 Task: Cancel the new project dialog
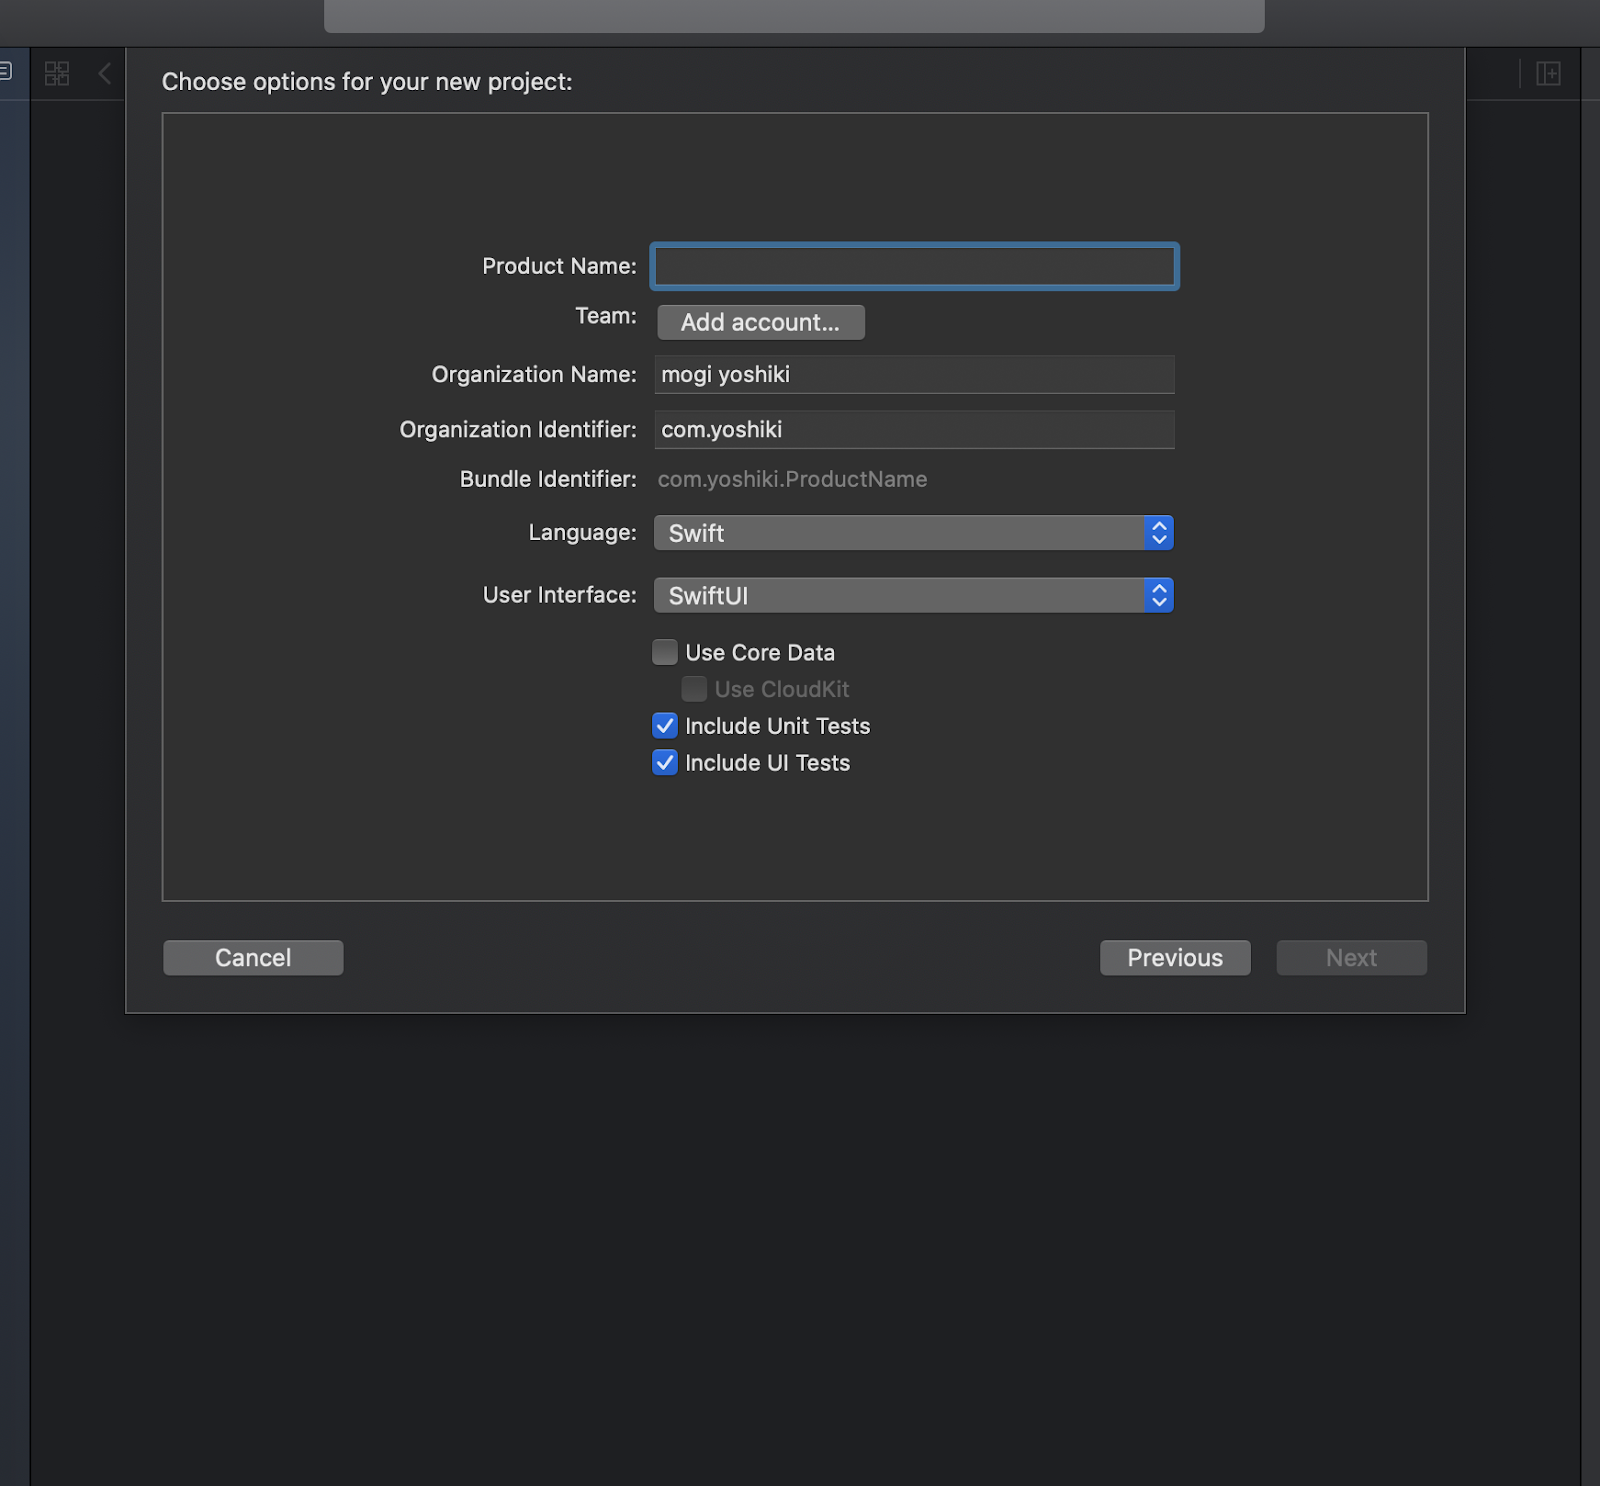253,958
